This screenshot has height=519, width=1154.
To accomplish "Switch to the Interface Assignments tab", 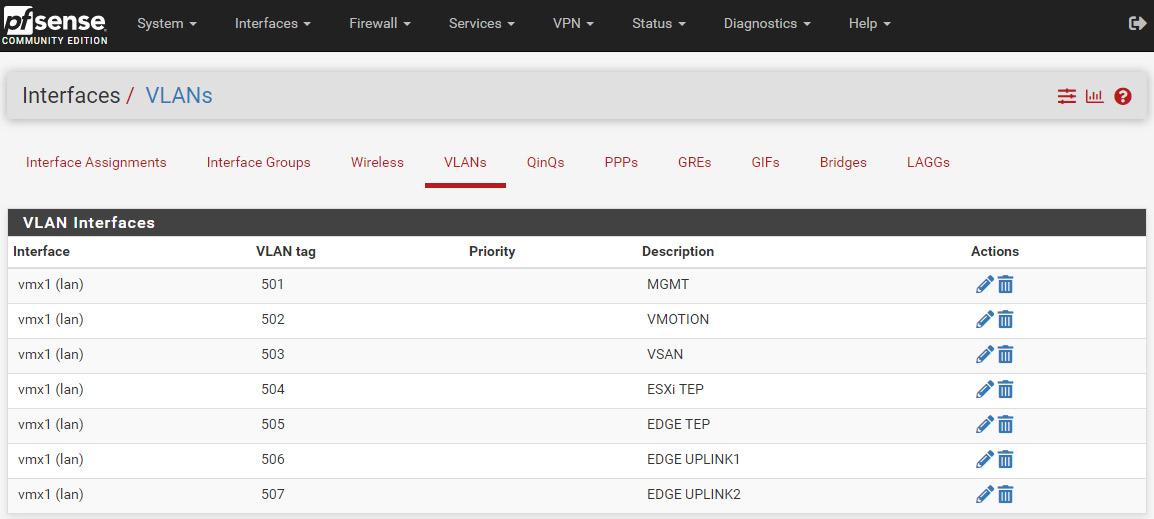I will [96, 162].
